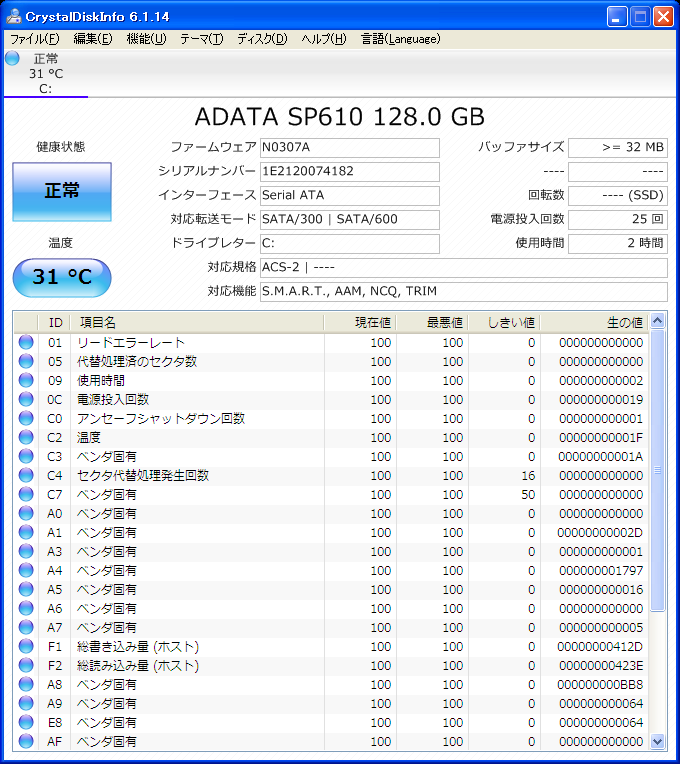
Task: Click status icon of row A7
Action: 26,627
